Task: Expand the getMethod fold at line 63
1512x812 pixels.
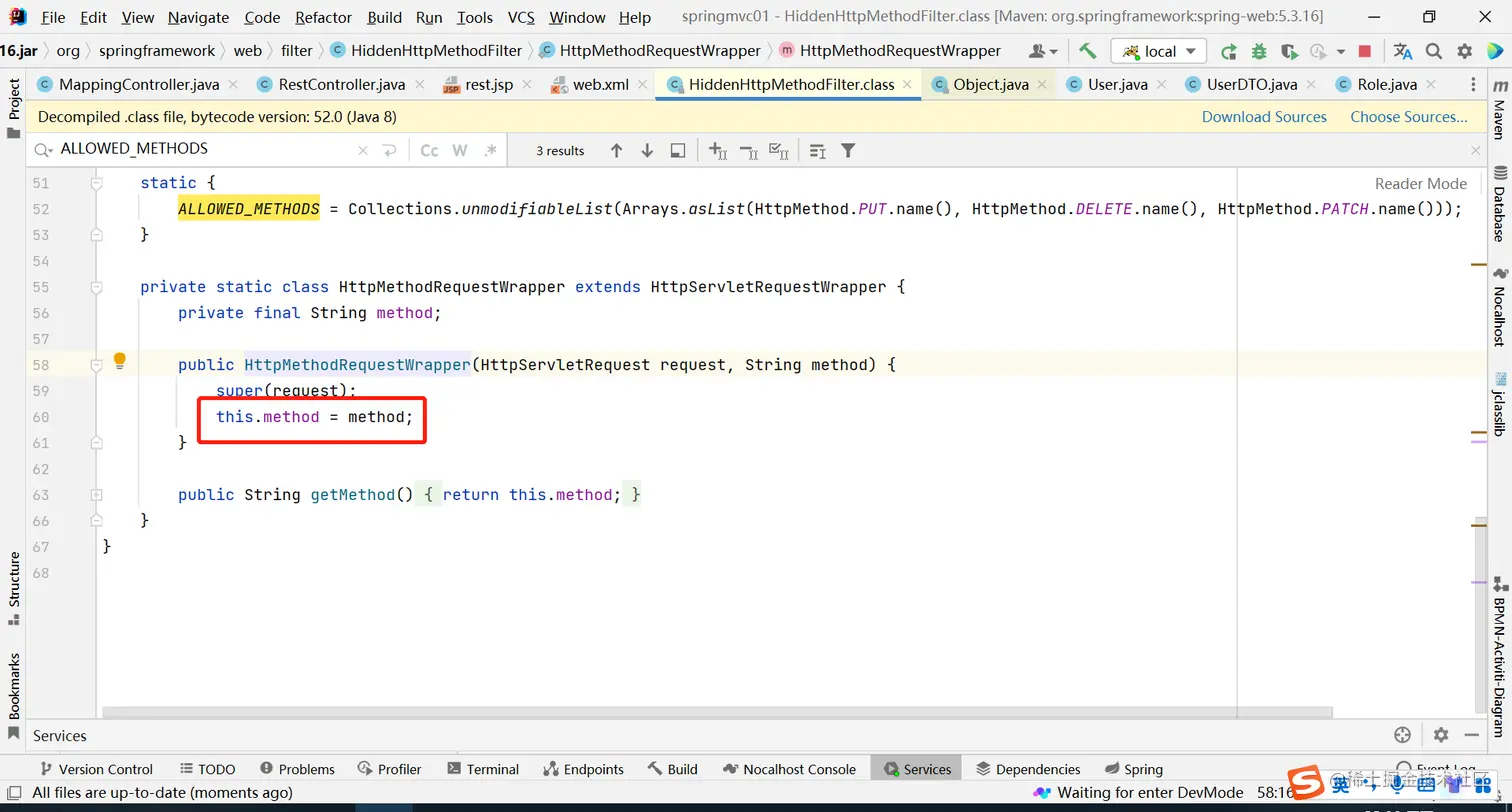Action: point(97,495)
